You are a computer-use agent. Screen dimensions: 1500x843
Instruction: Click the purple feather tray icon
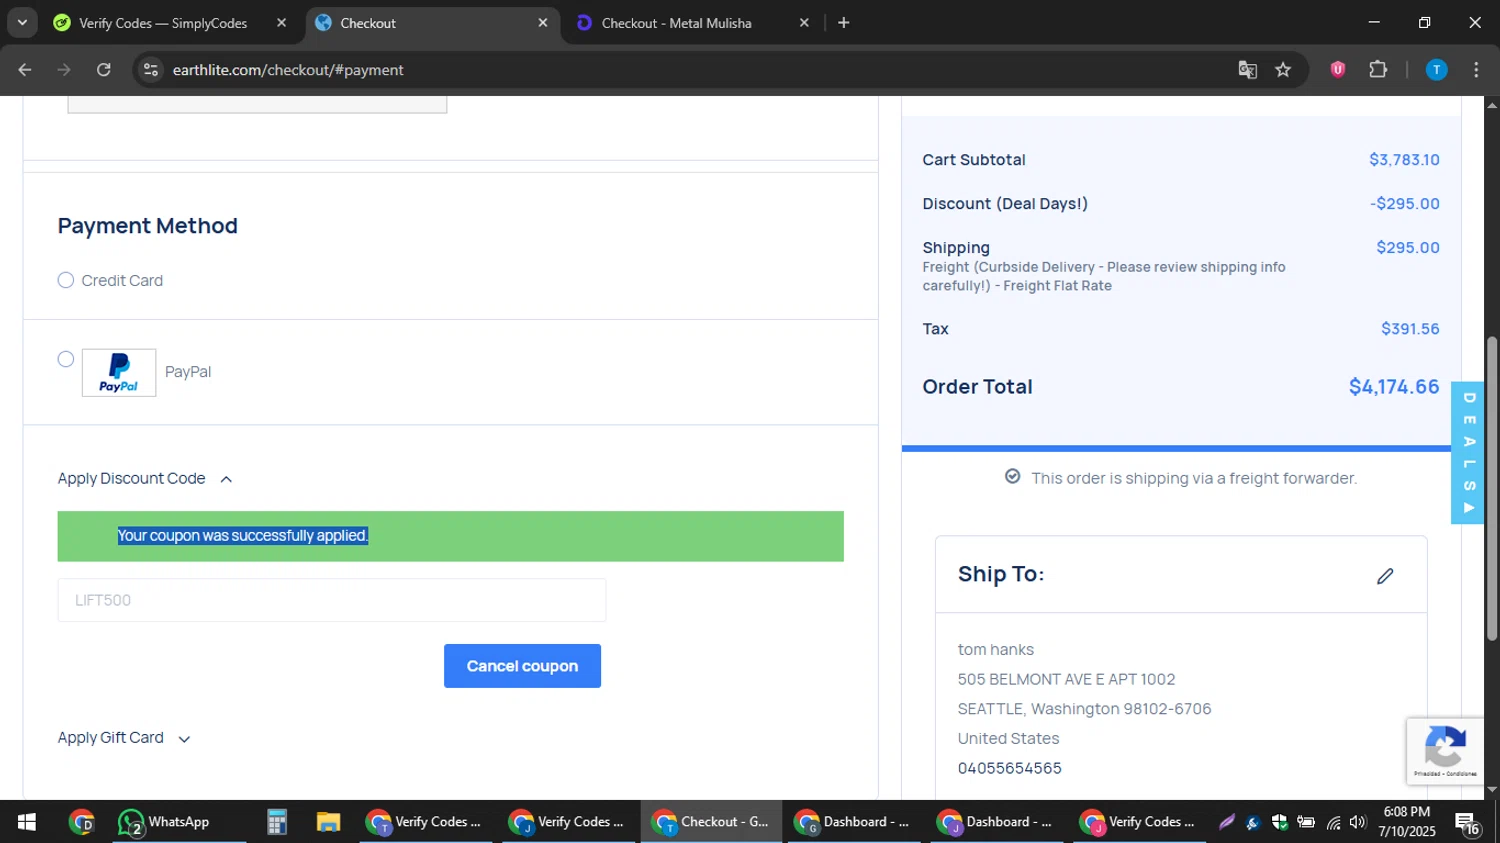point(1226,822)
